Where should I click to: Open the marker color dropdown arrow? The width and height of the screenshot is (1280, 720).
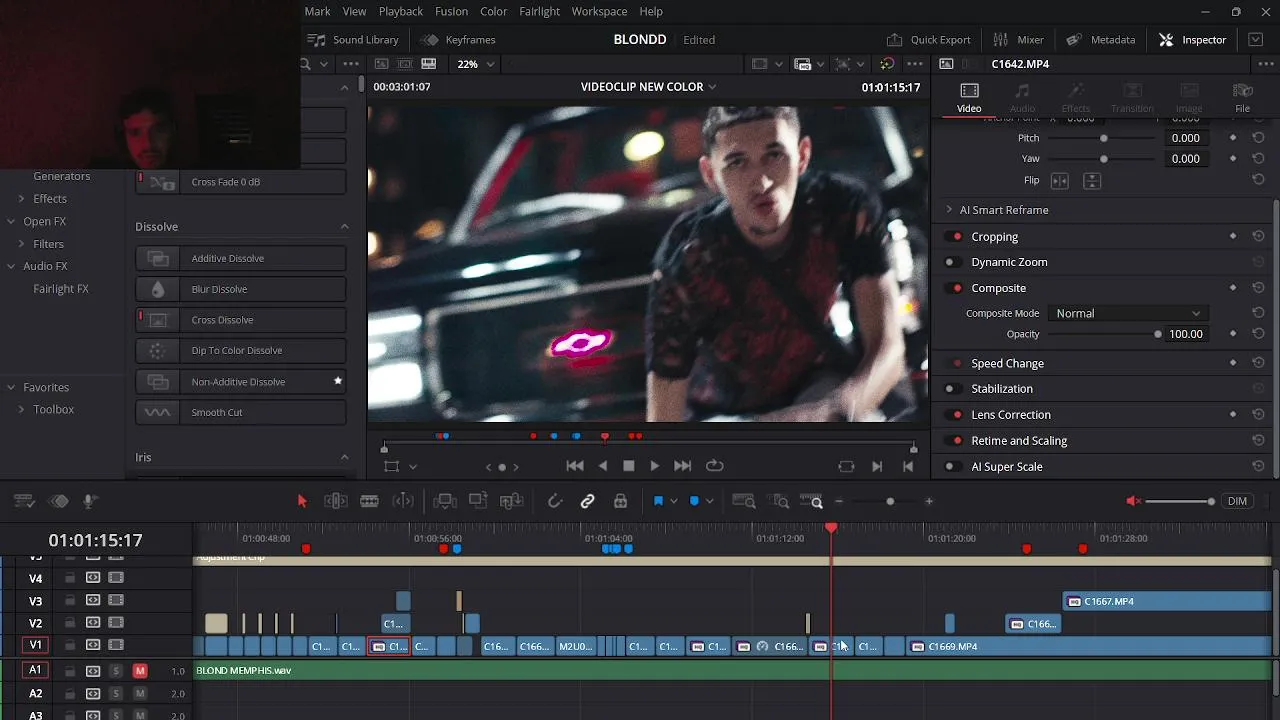pyautogui.click(x=709, y=501)
